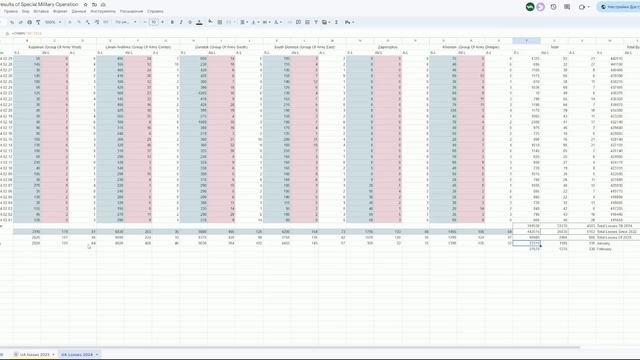Undo the last action in toolbar

point(12,22)
